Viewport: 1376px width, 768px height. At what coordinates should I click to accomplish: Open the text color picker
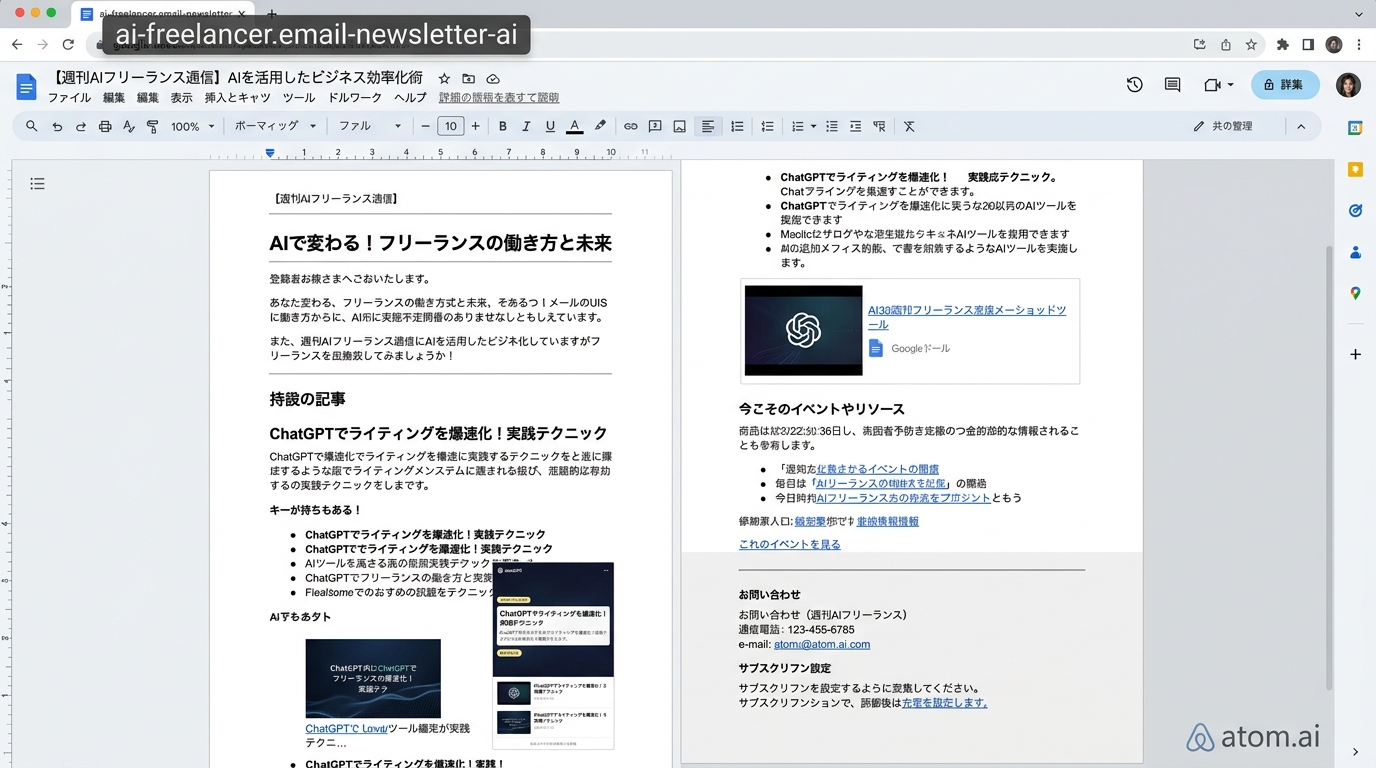pos(574,127)
